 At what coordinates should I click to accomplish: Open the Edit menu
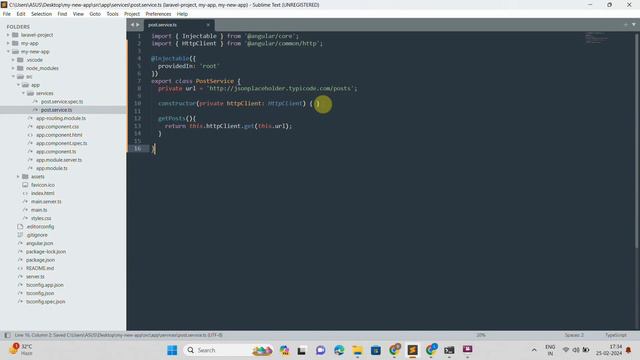21,14
